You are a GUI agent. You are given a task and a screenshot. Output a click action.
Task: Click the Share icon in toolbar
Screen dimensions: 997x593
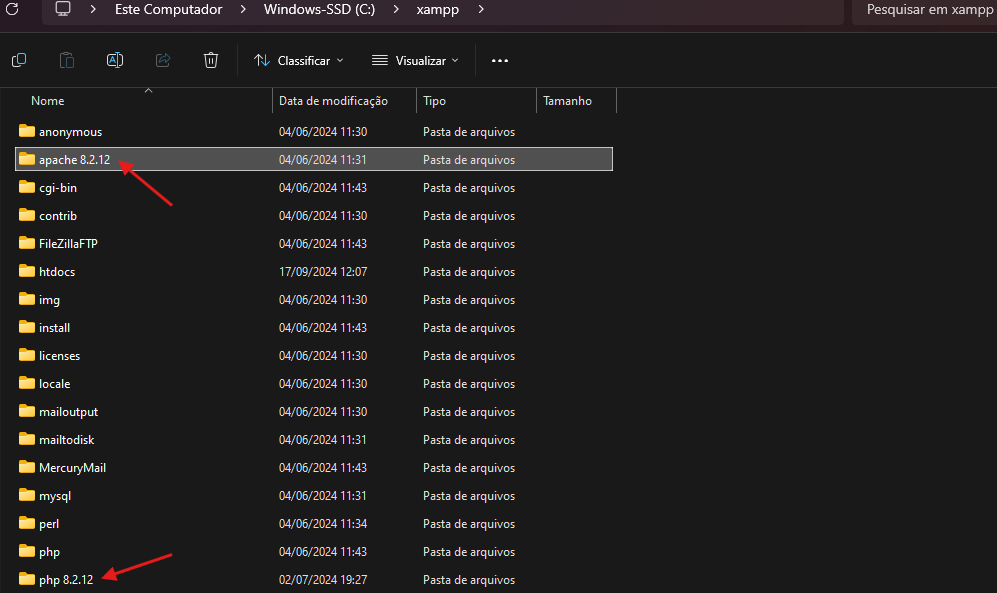163,60
